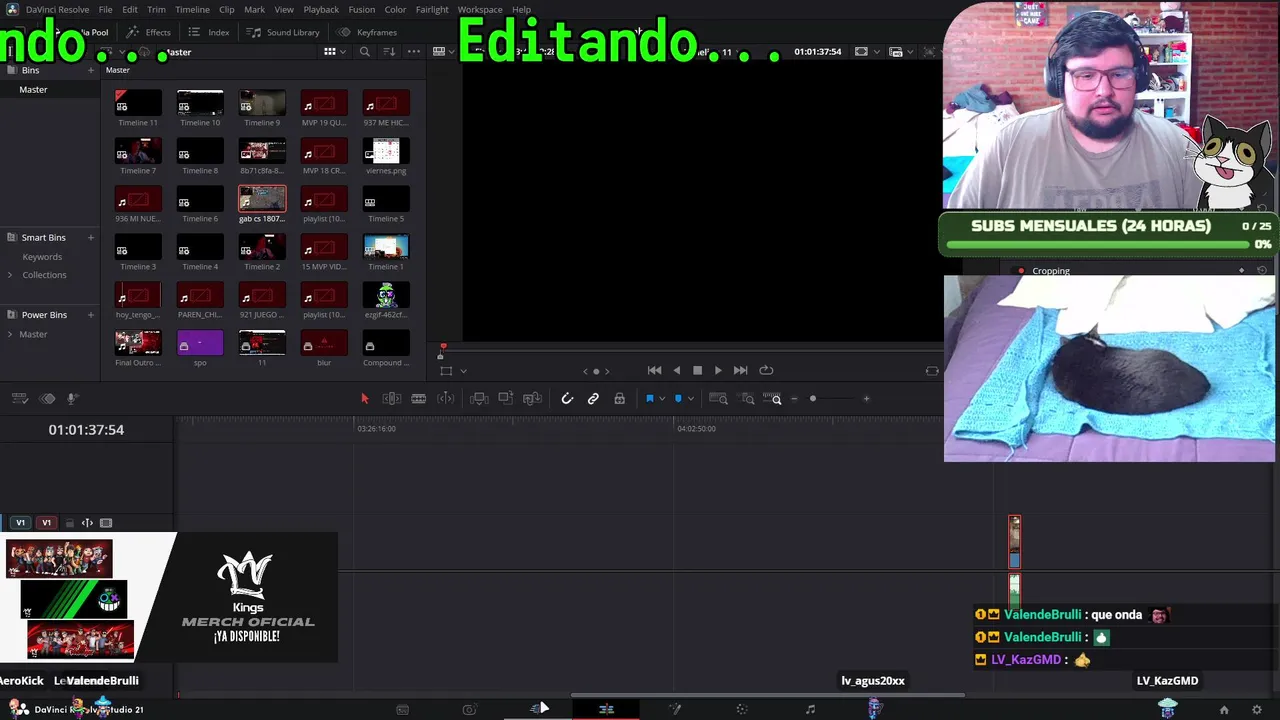Screen dimensions: 1280x720
Task: Select the Final Outro clip thumbnail
Action: pyautogui.click(x=138, y=343)
